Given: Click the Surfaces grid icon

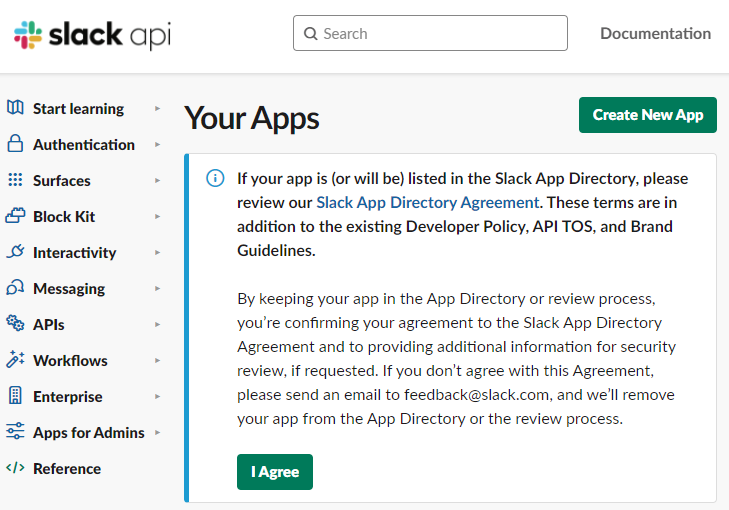Looking at the screenshot, I should 15,180.
